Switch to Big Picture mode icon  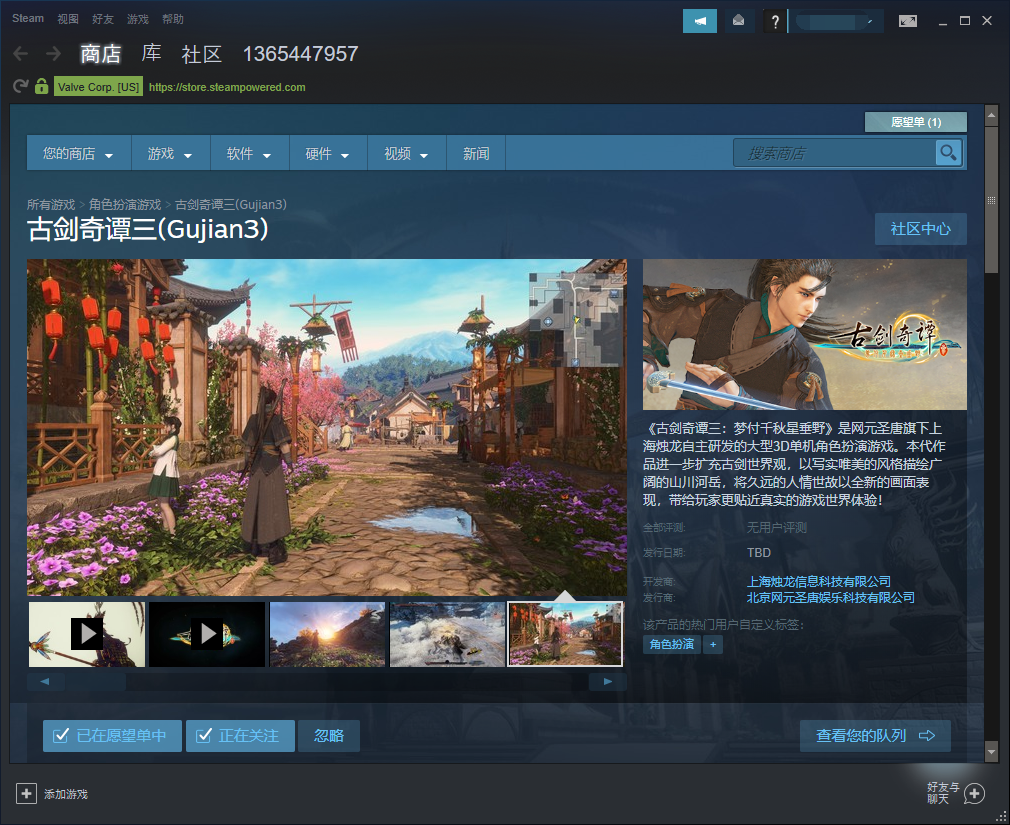908,21
